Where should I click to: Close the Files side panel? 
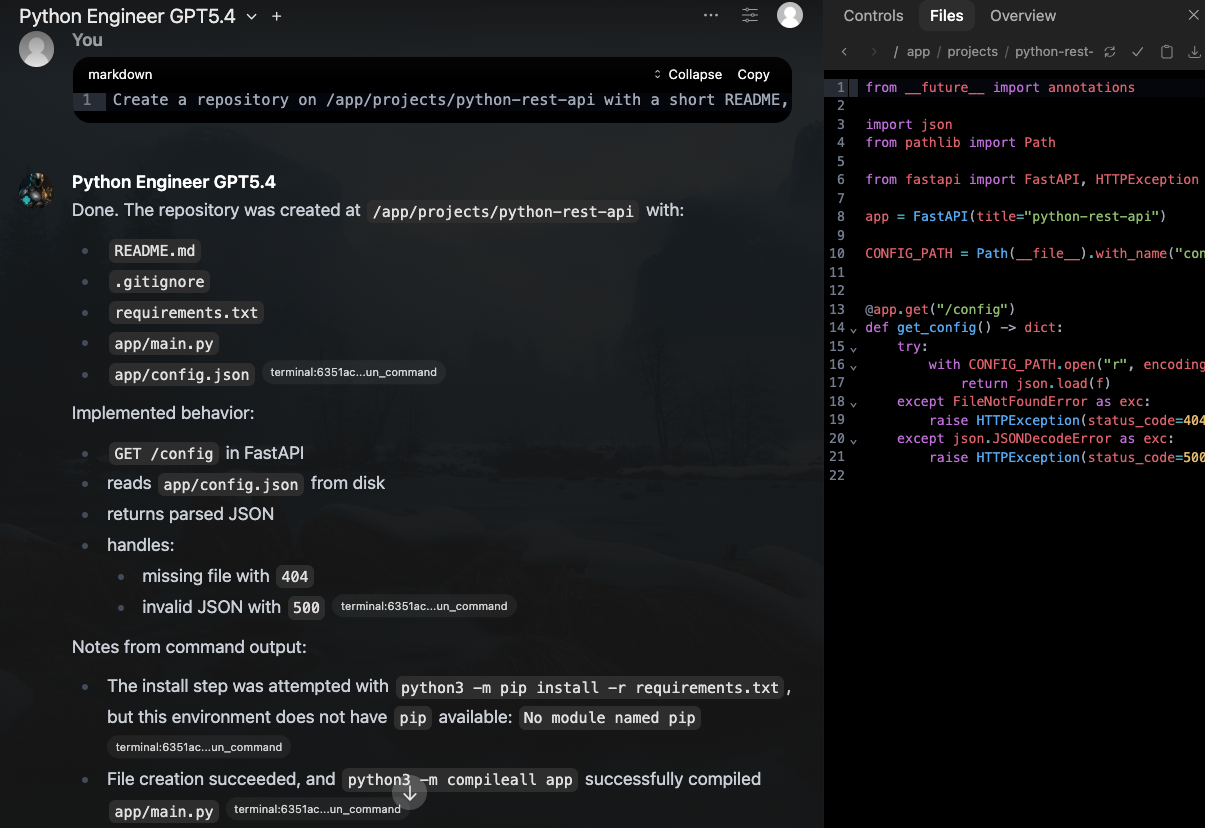click(1193, 16)
